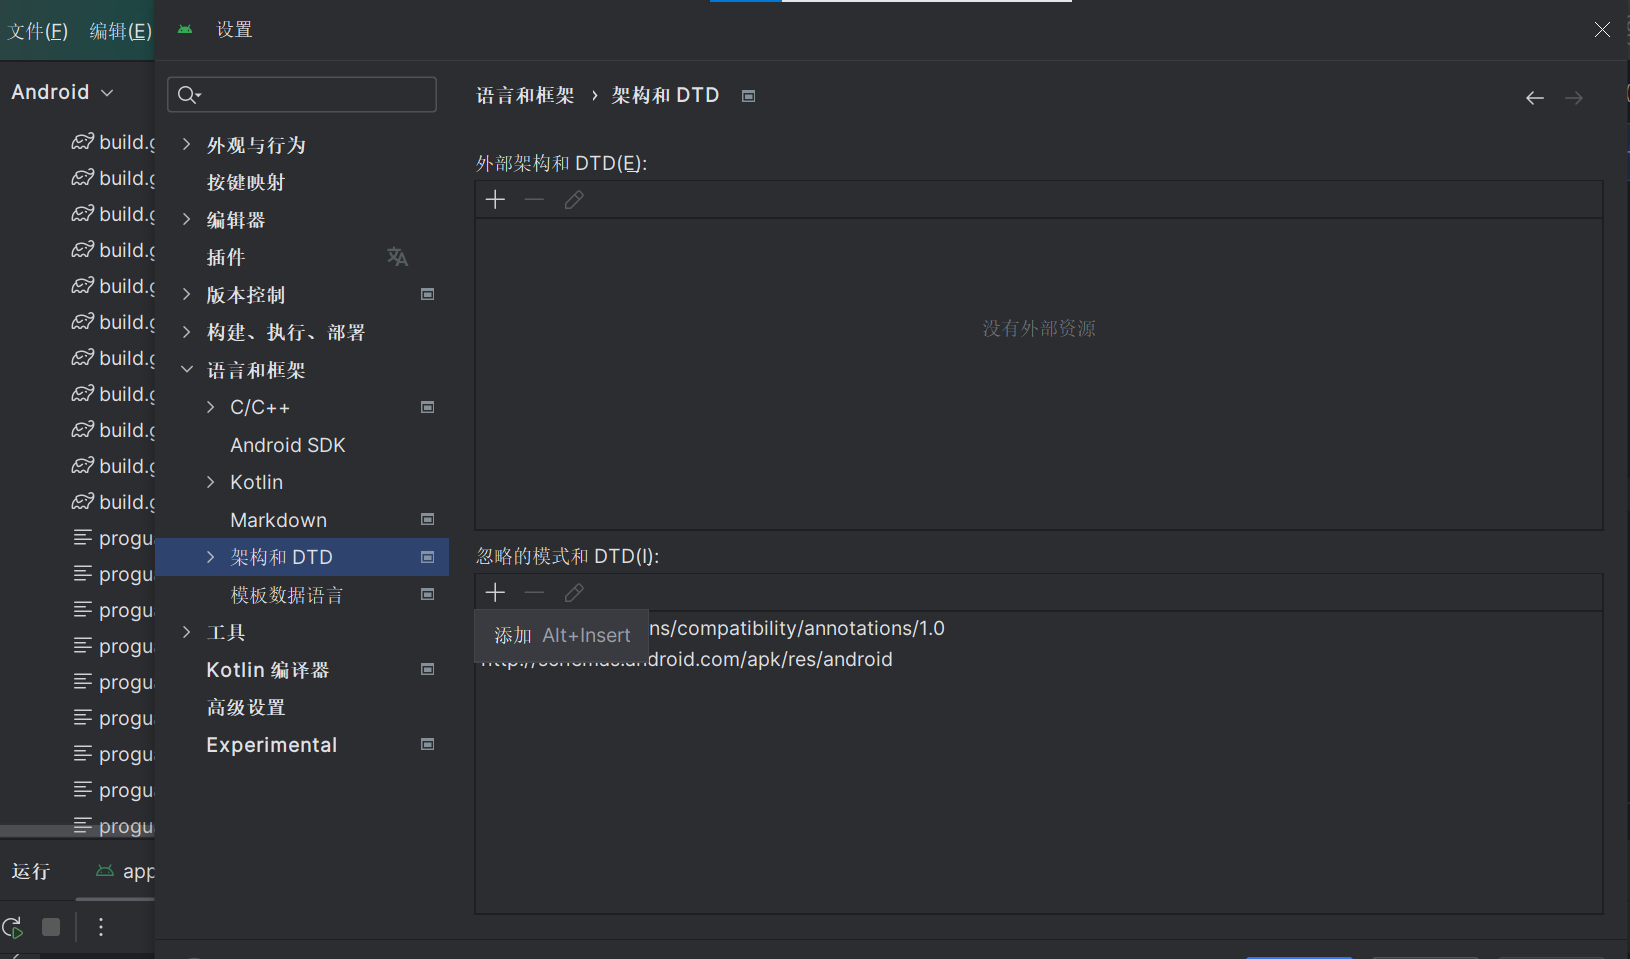The height and width of the screenshot is (959, 1630).
Task: Open the Android project view selector
Action: [x=60, y=91]
